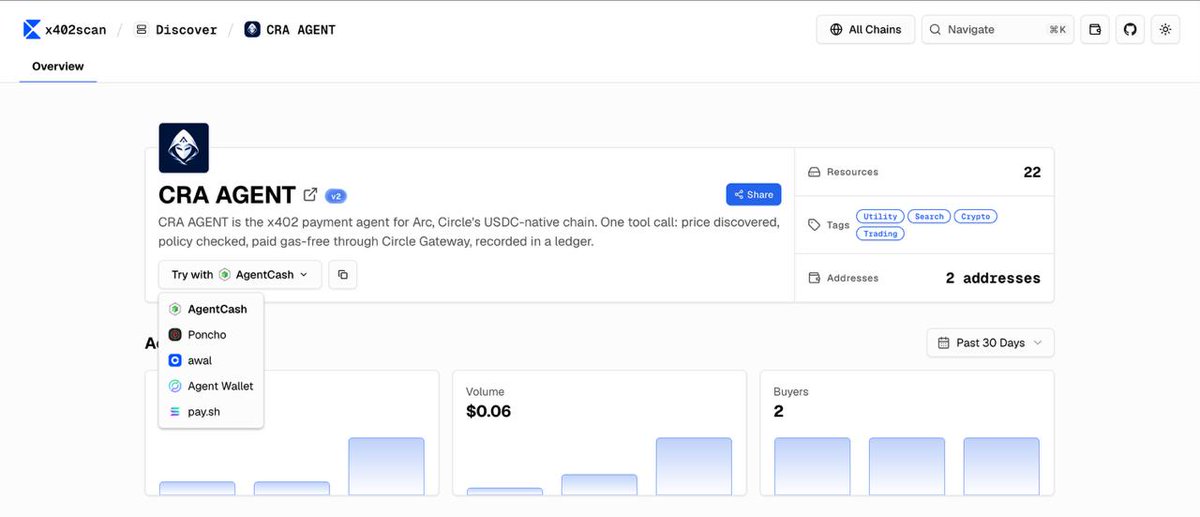This screenshot has width=1200, height=517.
Task: Click the magnifier icon in Navigate
Action: (x=936, y=30)
